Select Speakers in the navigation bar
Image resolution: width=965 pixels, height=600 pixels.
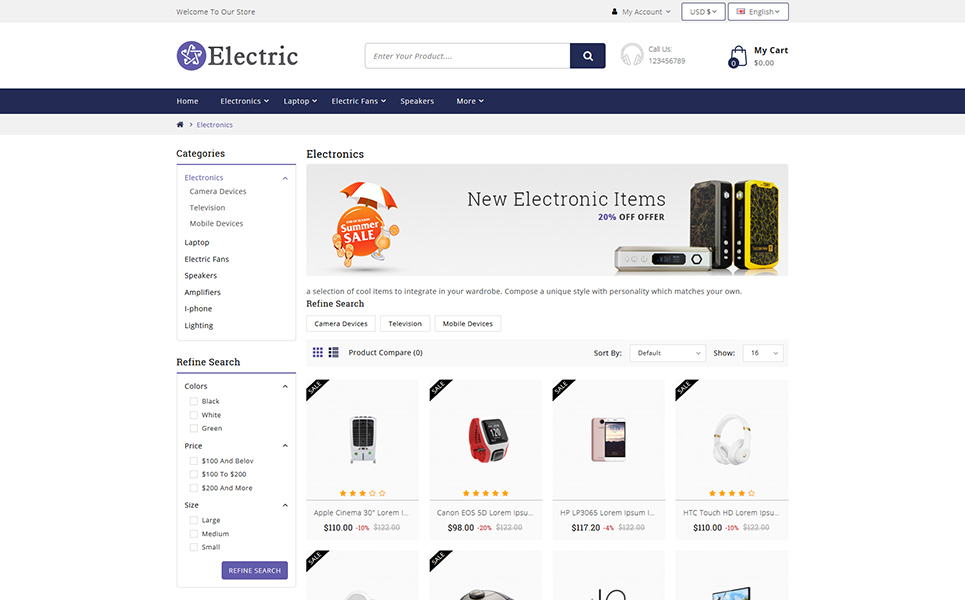point(417,101)
